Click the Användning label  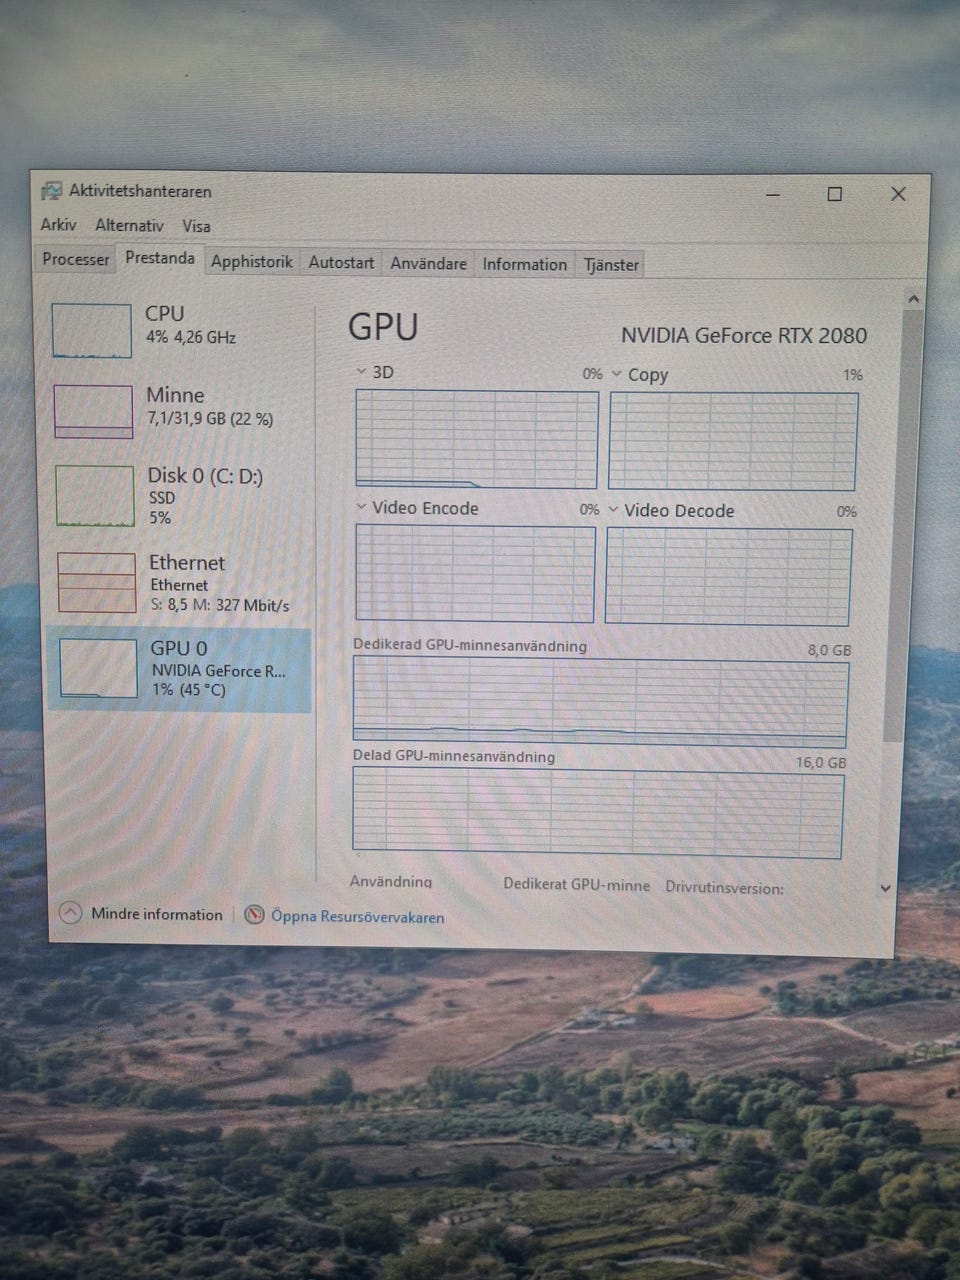coord(391,881)
